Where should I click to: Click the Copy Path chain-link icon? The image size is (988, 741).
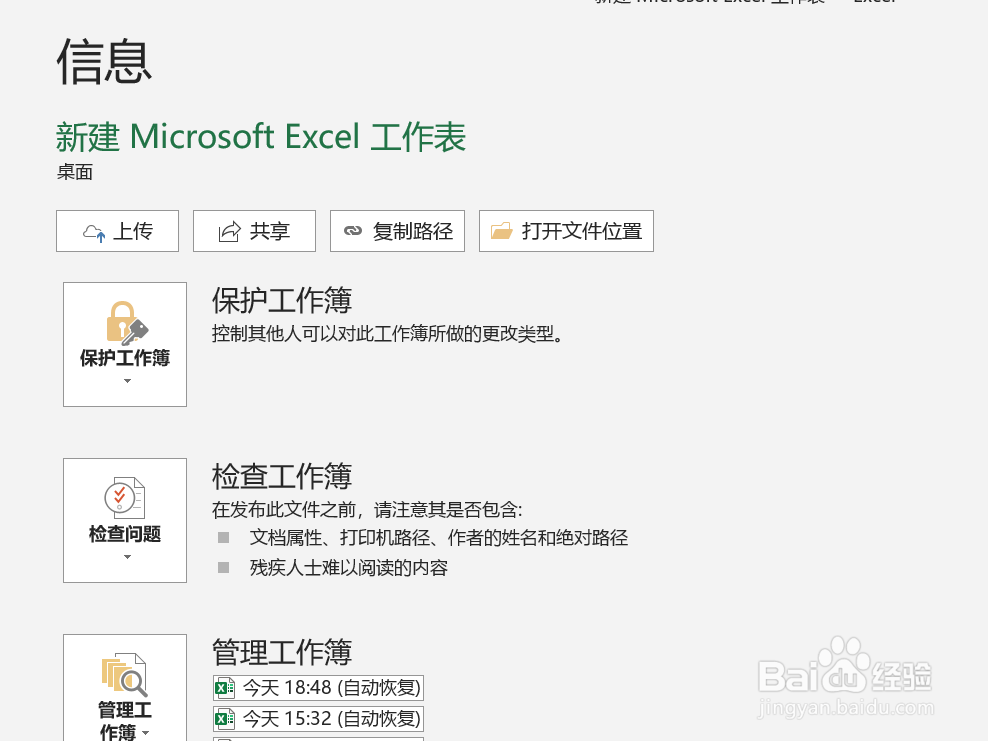[353, 231]
